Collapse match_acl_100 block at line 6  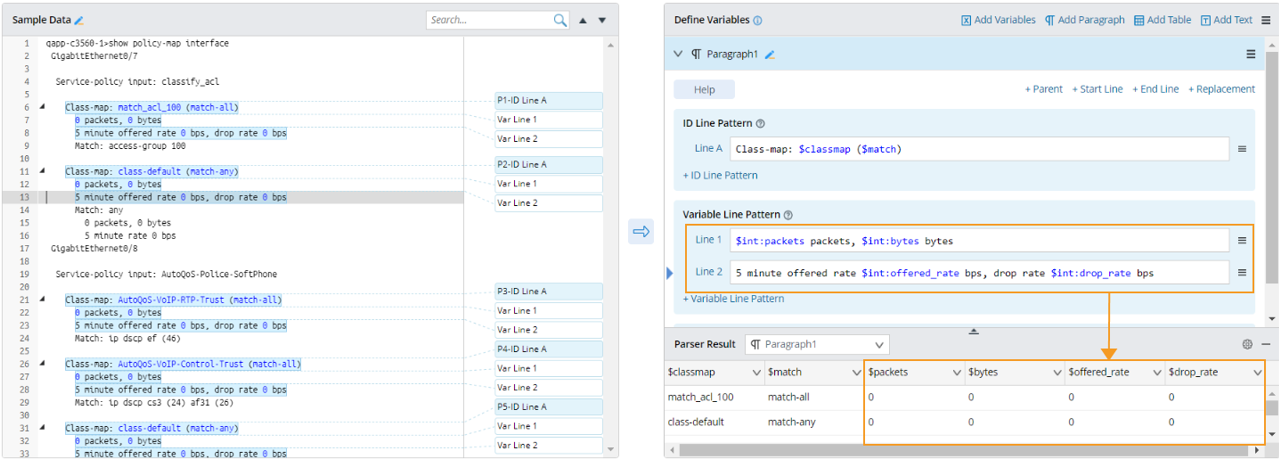[42, 107]
